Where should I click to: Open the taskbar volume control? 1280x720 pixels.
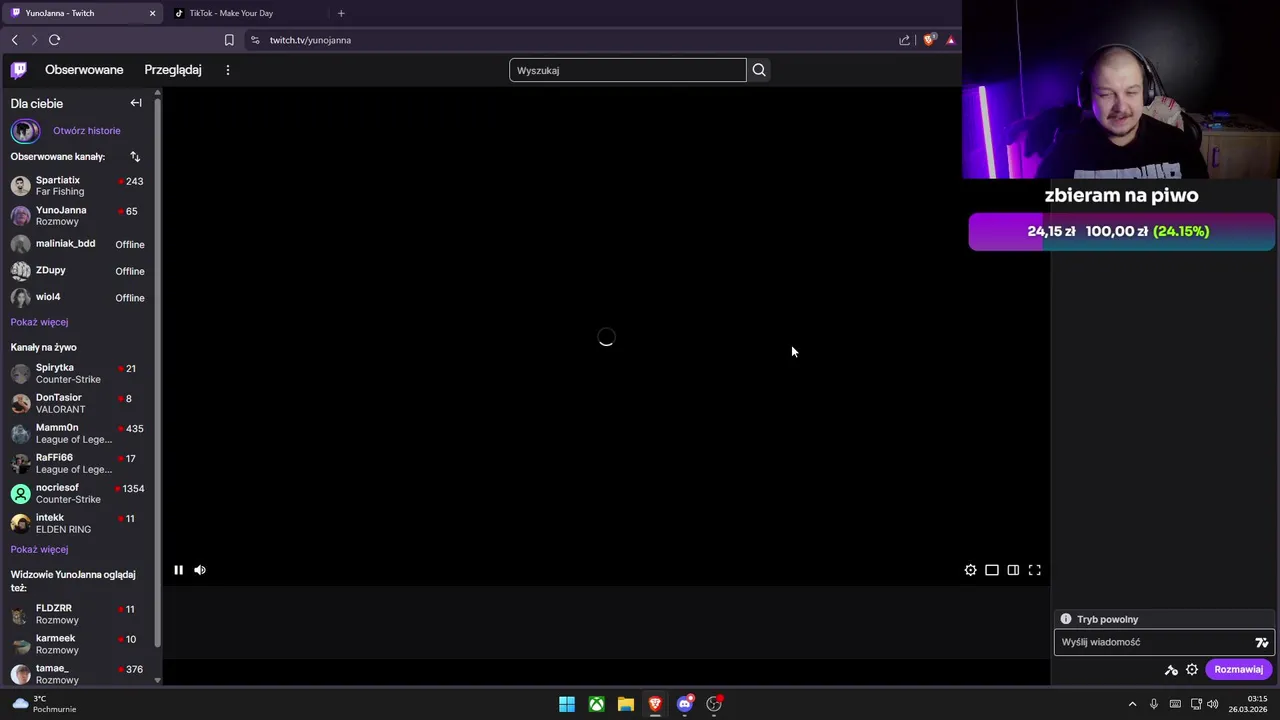[1212, 704]
